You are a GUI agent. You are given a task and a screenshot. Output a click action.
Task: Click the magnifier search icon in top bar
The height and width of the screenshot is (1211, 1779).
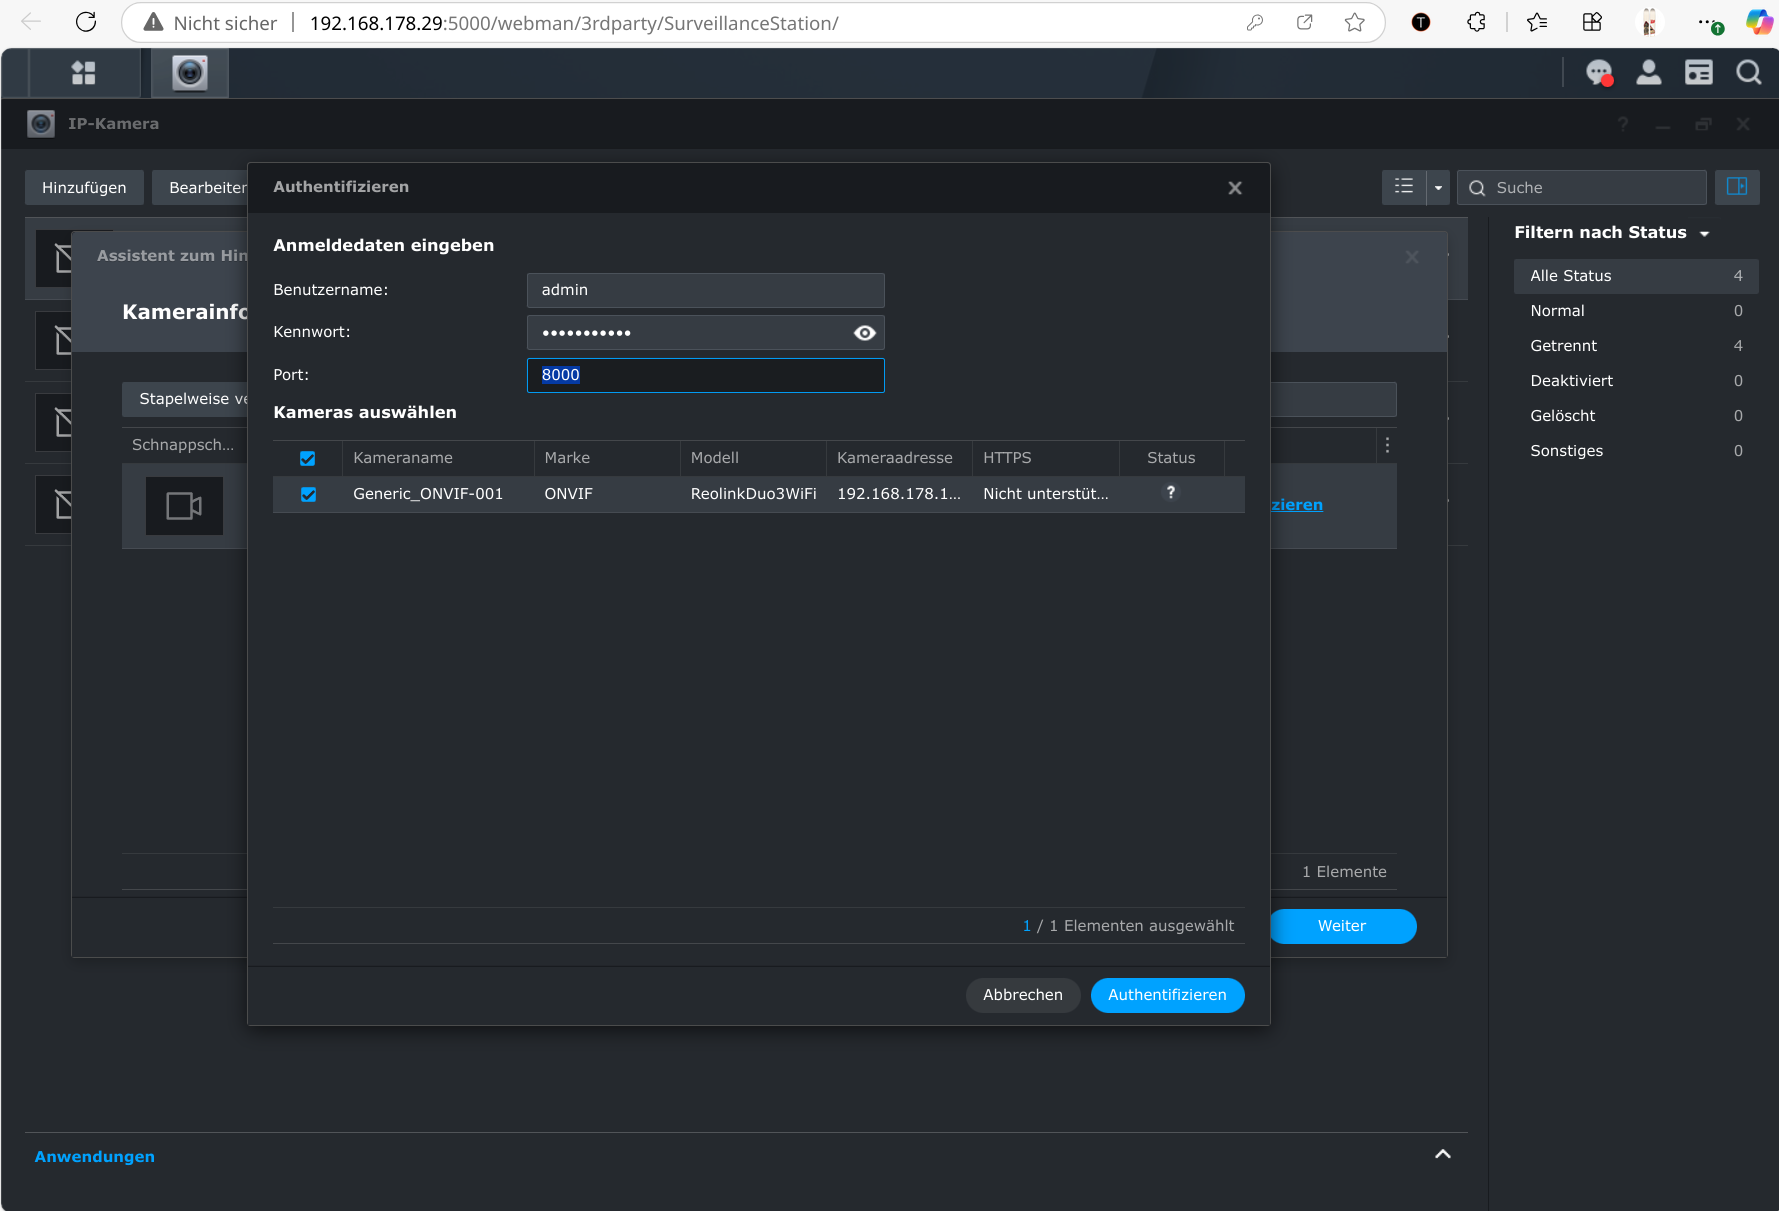[1748, 73]
